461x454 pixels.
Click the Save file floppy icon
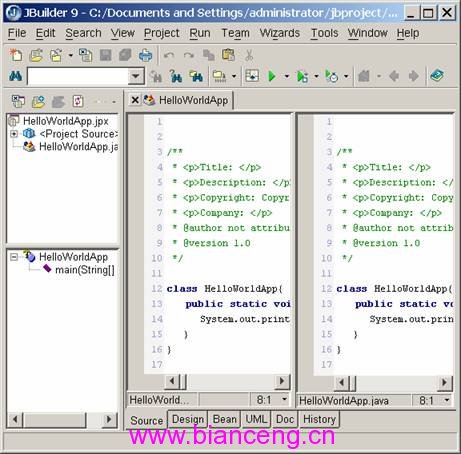pyautogui.click(x=106, y=55)
